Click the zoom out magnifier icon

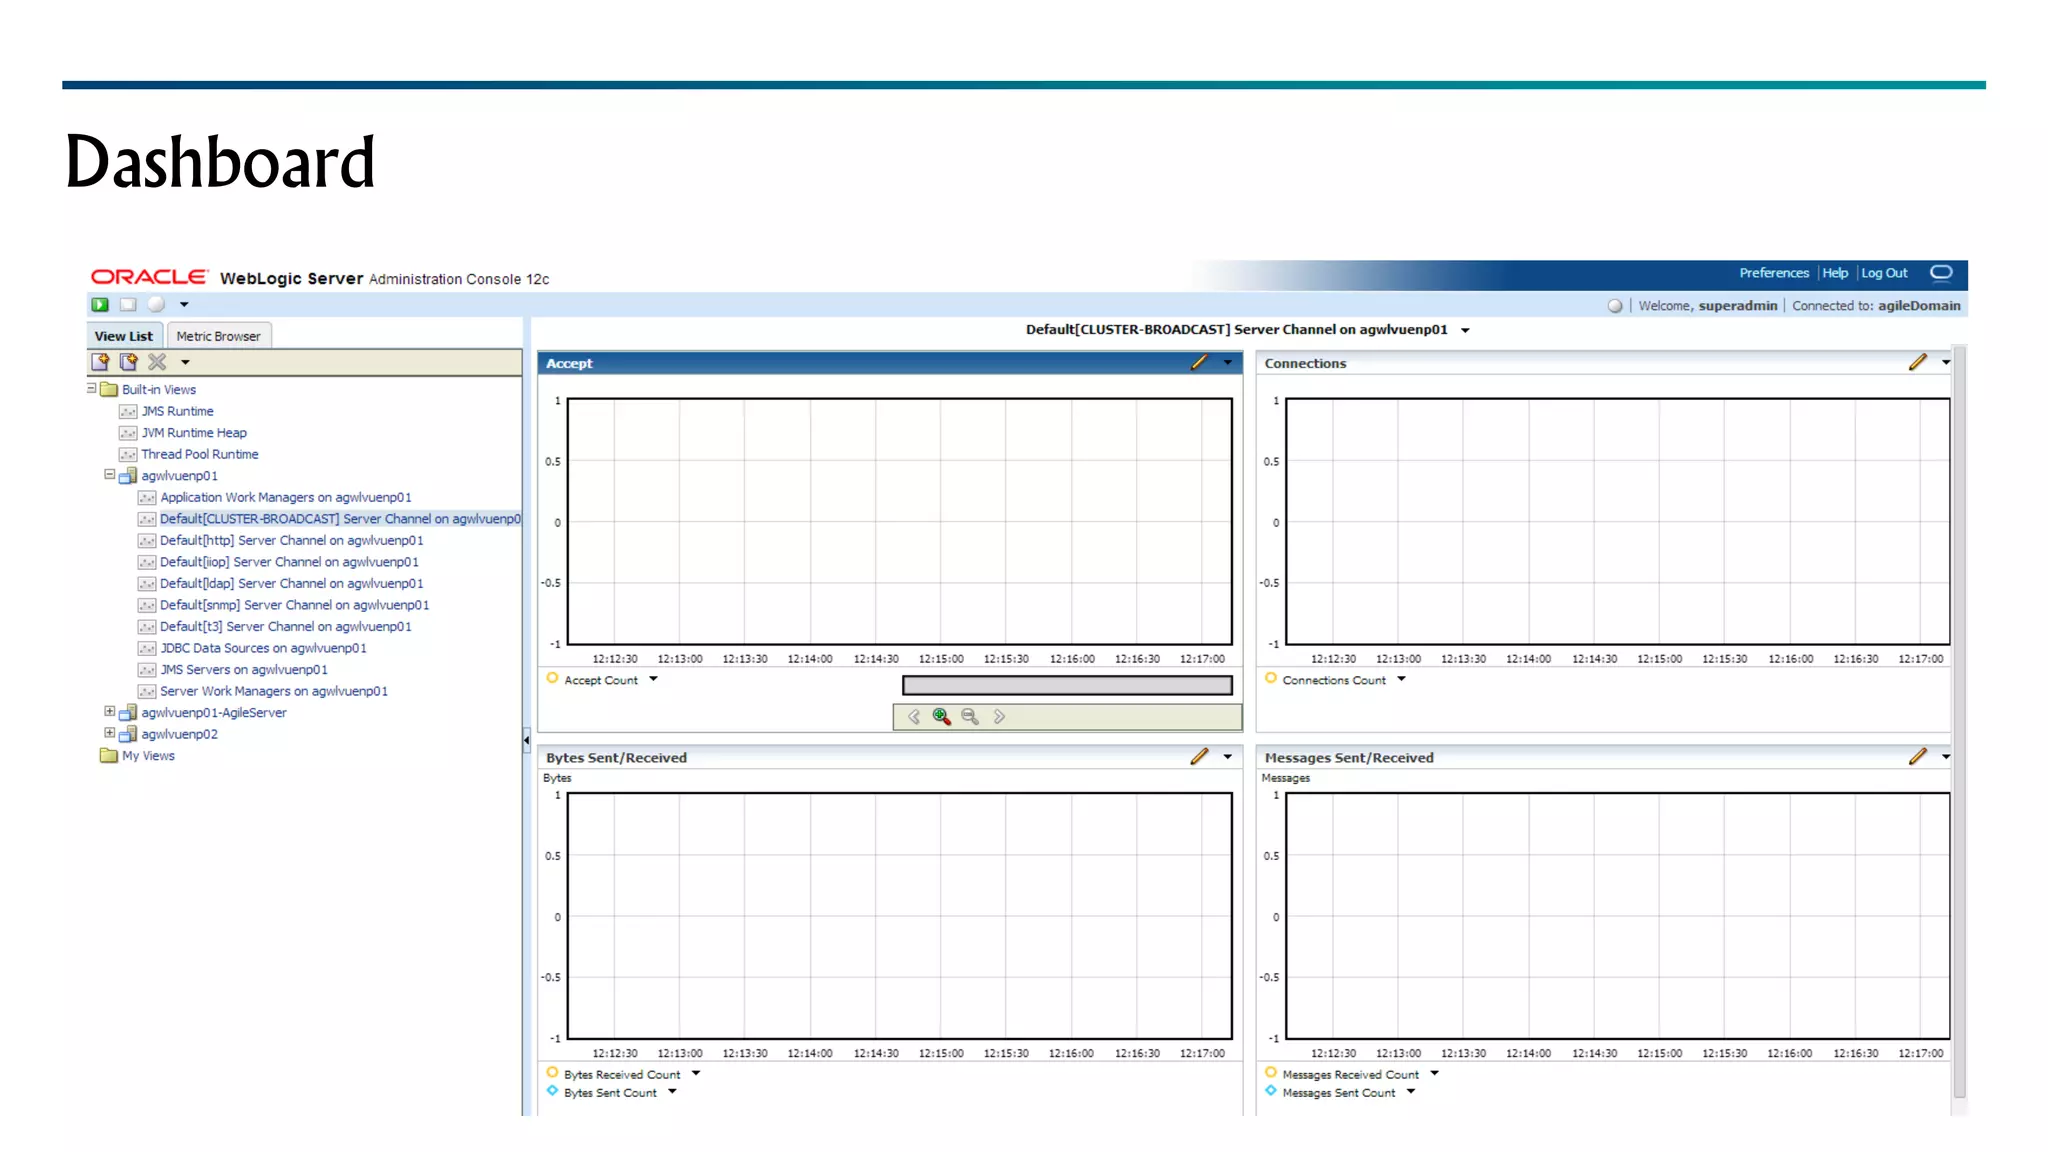coord(969,717)
